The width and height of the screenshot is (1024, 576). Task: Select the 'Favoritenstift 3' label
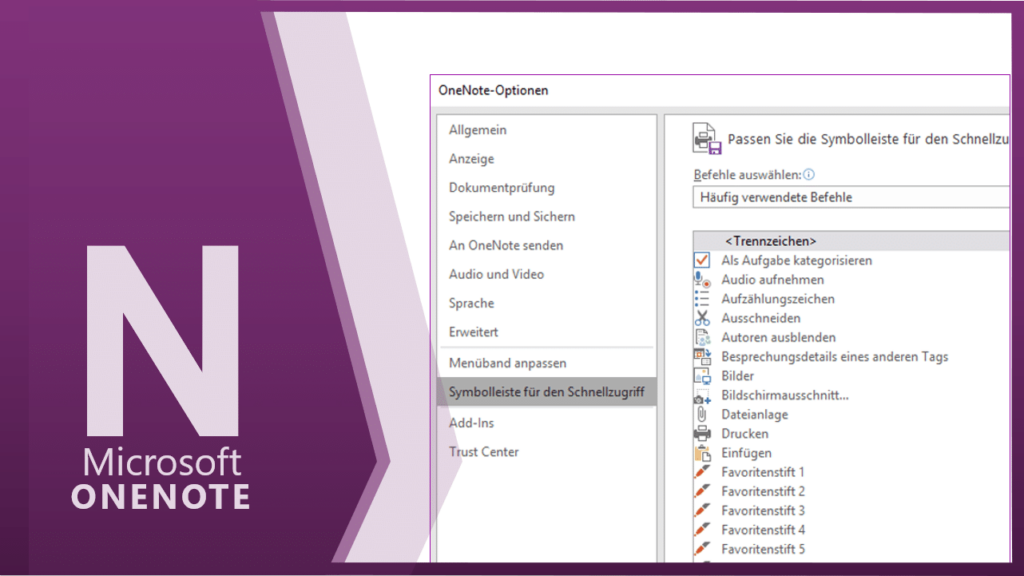[x=763, y=511]
